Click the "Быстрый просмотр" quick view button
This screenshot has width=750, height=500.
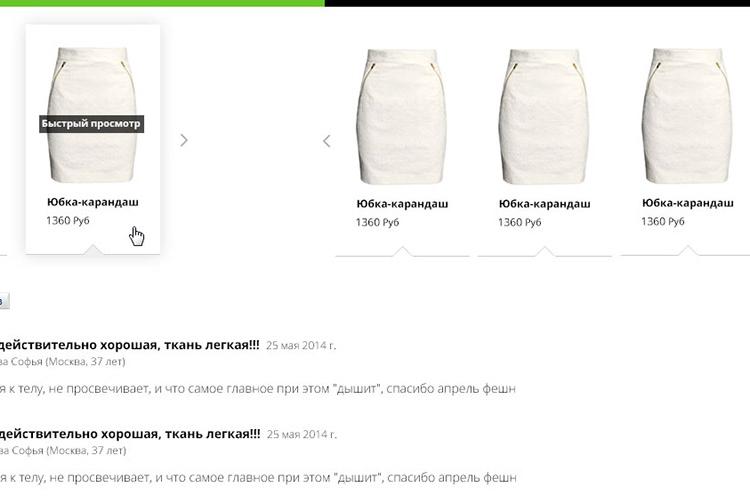click(91, 124)
